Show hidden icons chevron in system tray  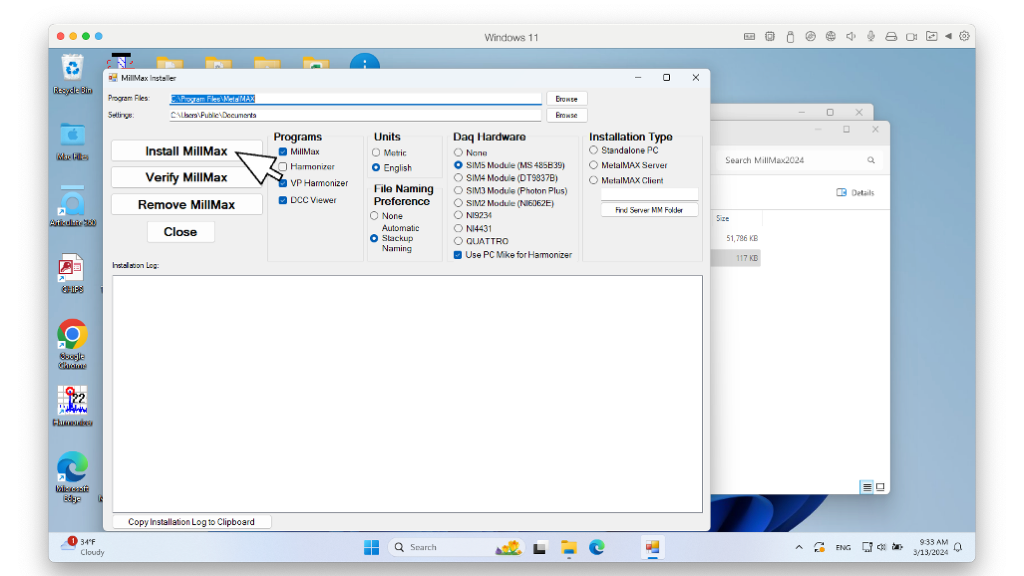[x=799, y=547]
